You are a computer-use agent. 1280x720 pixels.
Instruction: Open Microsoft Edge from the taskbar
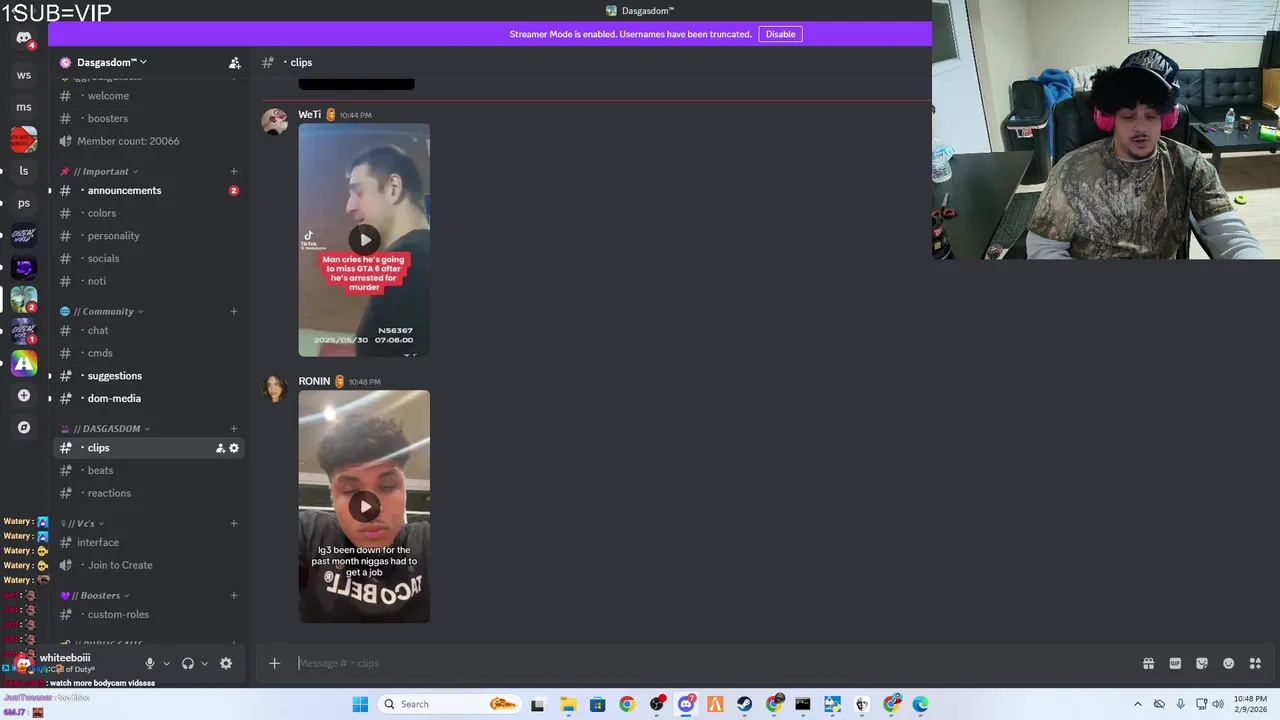coord(920,704)
